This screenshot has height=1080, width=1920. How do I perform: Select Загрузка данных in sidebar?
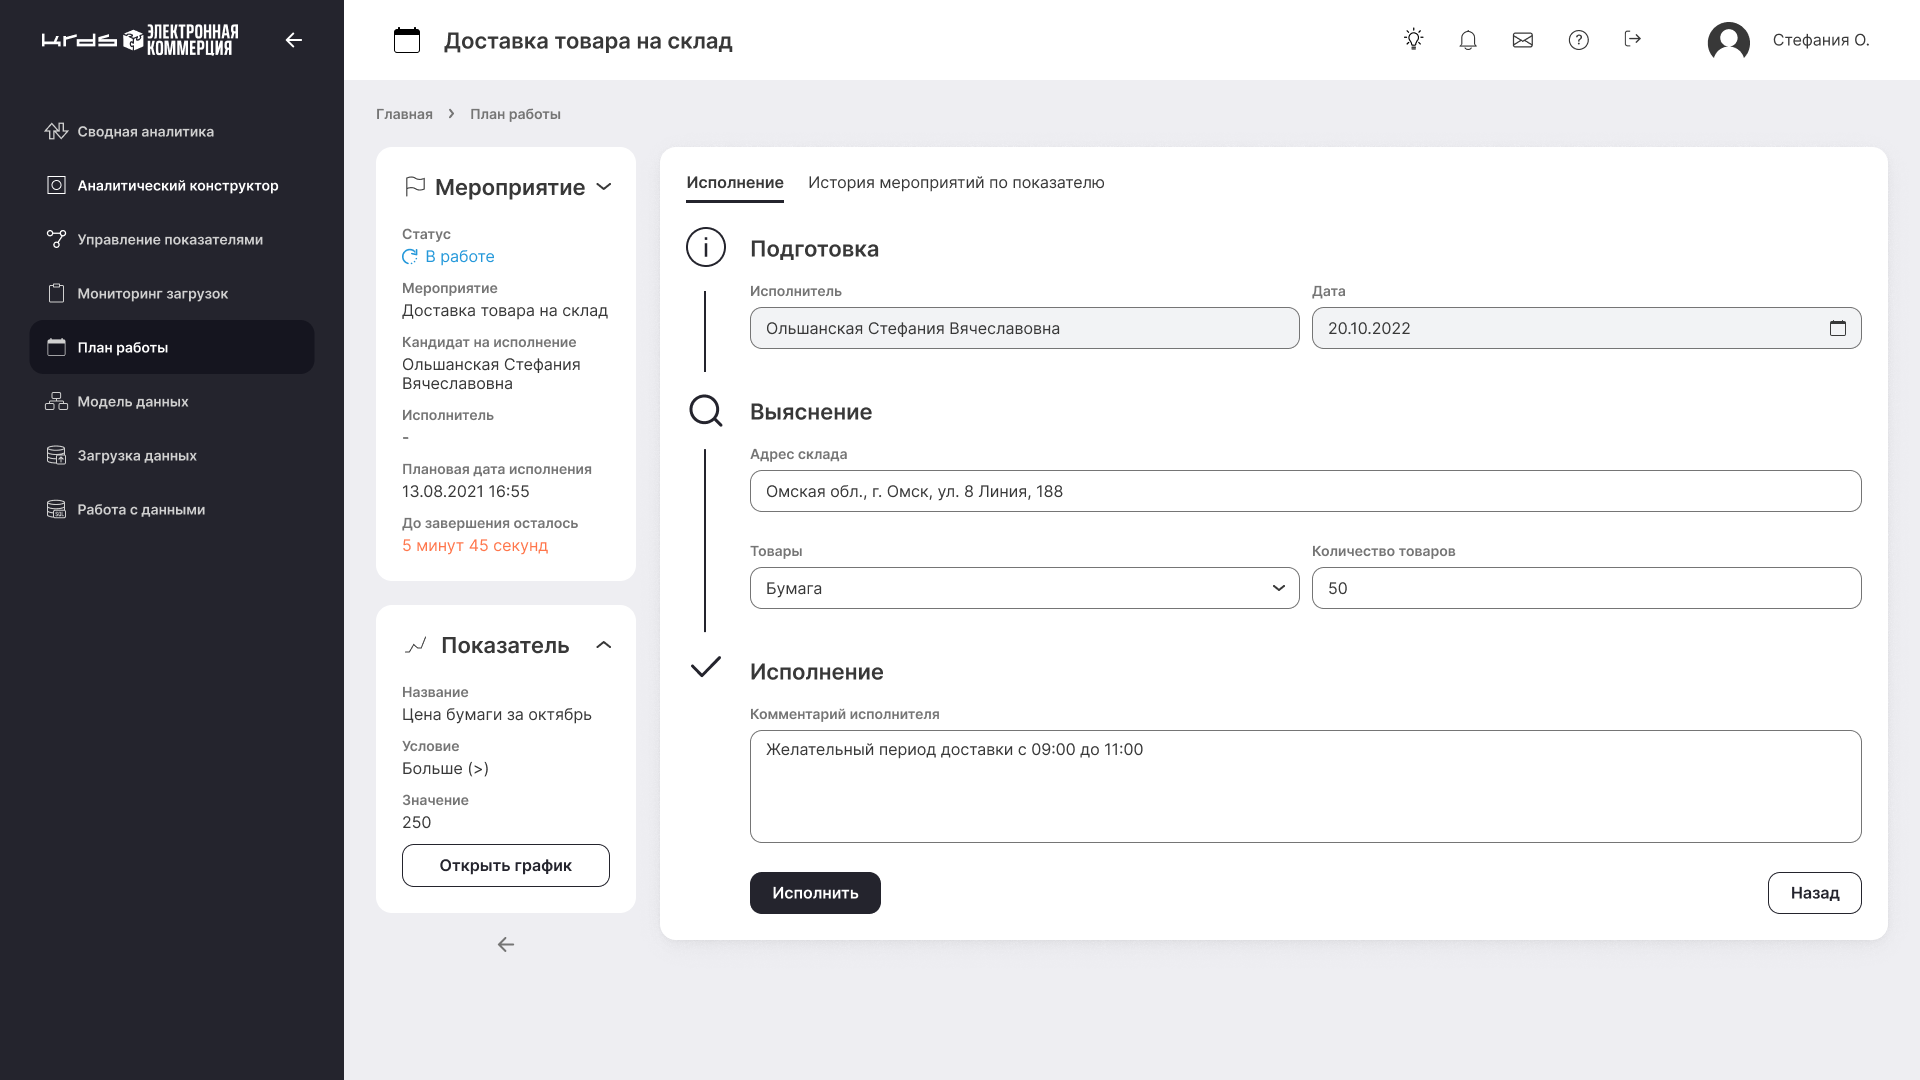click(x=136, y=455)
